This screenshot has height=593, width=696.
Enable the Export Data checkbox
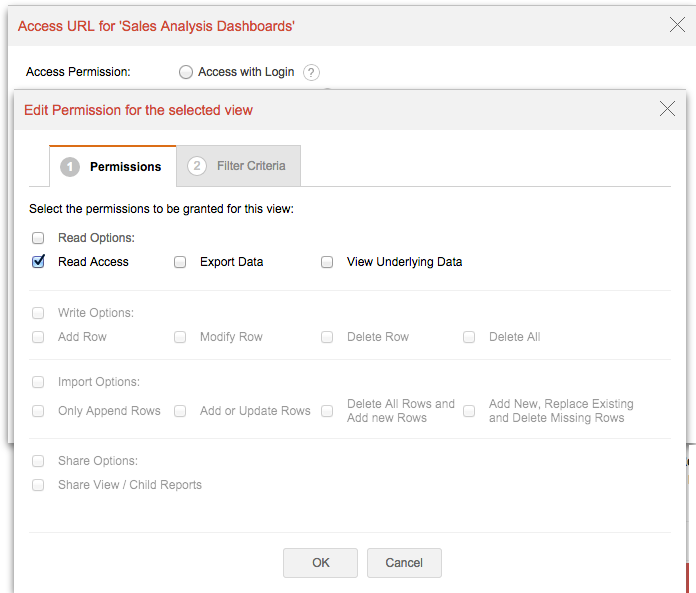coord(180,262)
